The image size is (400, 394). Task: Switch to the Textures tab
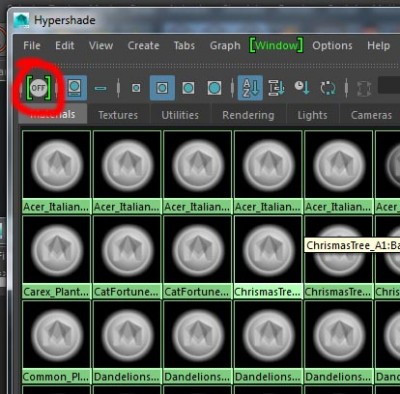pos(118,115)
